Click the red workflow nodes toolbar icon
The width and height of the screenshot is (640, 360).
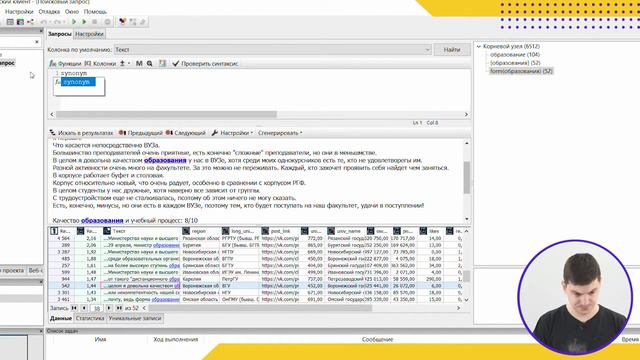tap(30, 22)
